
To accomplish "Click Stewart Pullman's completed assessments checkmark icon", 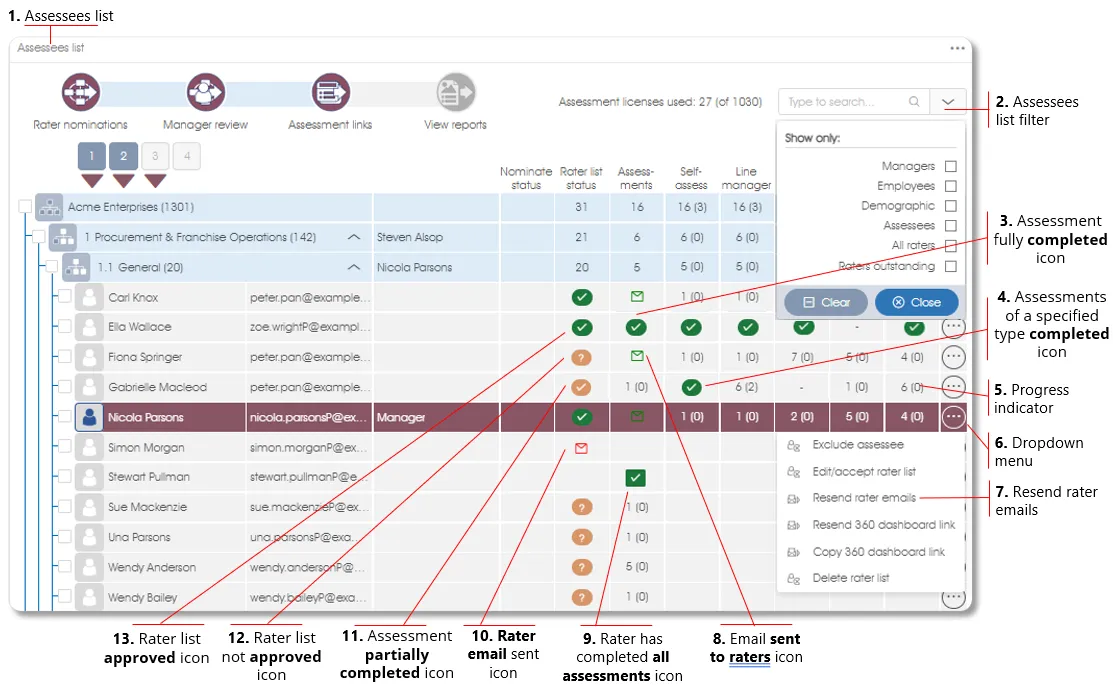I will point(635,478).
